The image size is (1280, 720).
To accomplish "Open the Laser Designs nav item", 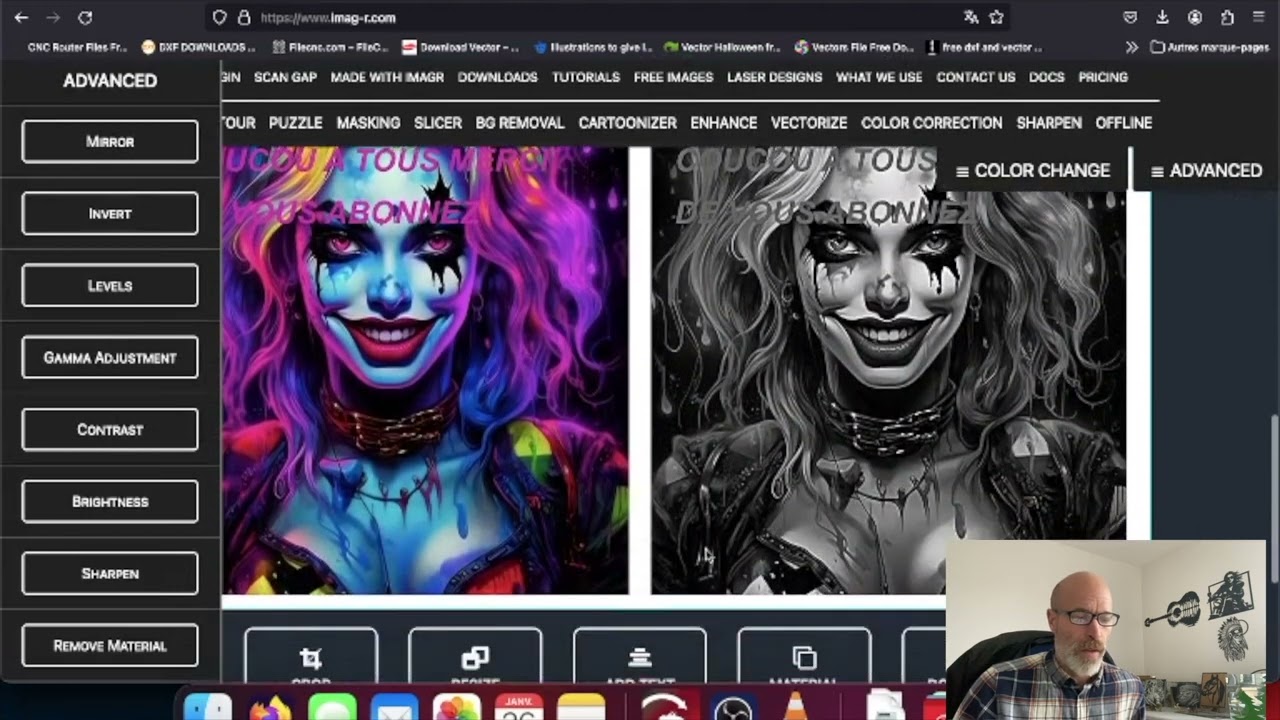I will (x=774, y=77).
